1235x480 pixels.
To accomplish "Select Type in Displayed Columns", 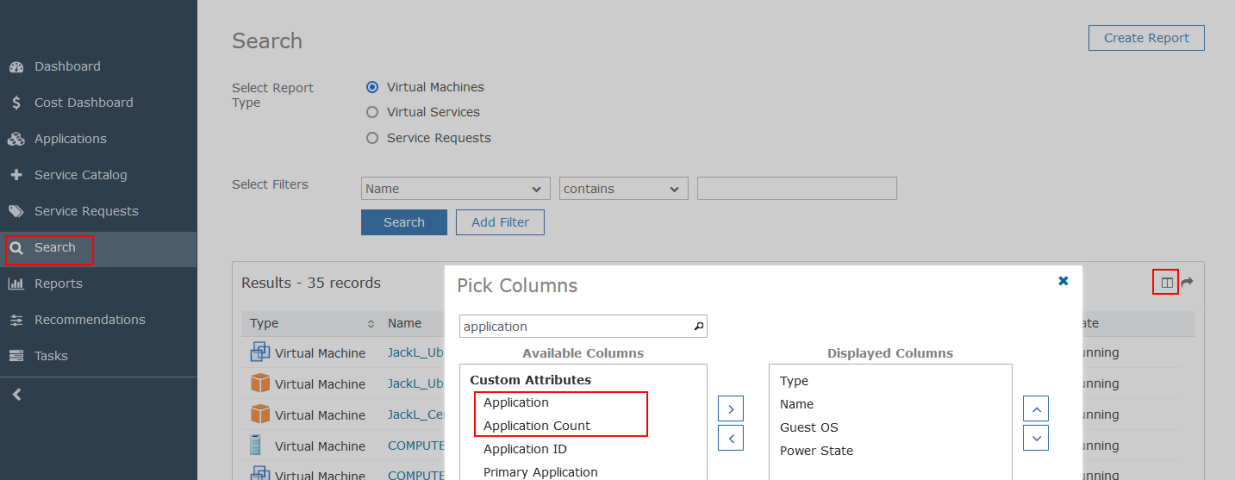I will click(x=794, y=381).
